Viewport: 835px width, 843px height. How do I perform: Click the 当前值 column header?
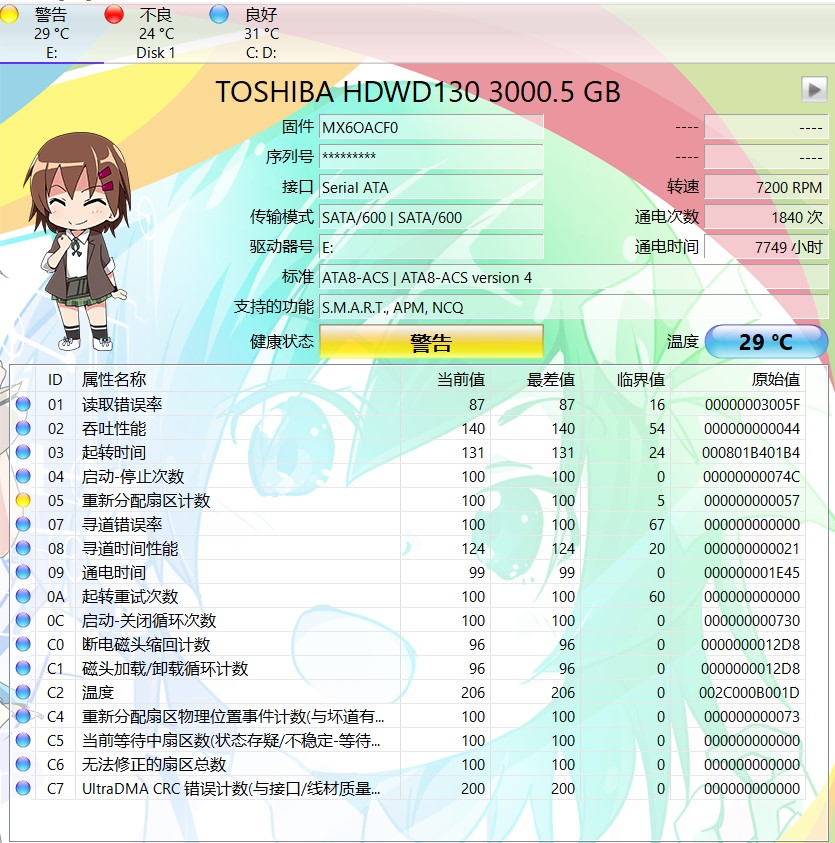pyautogui.click(x=446, y=380)
